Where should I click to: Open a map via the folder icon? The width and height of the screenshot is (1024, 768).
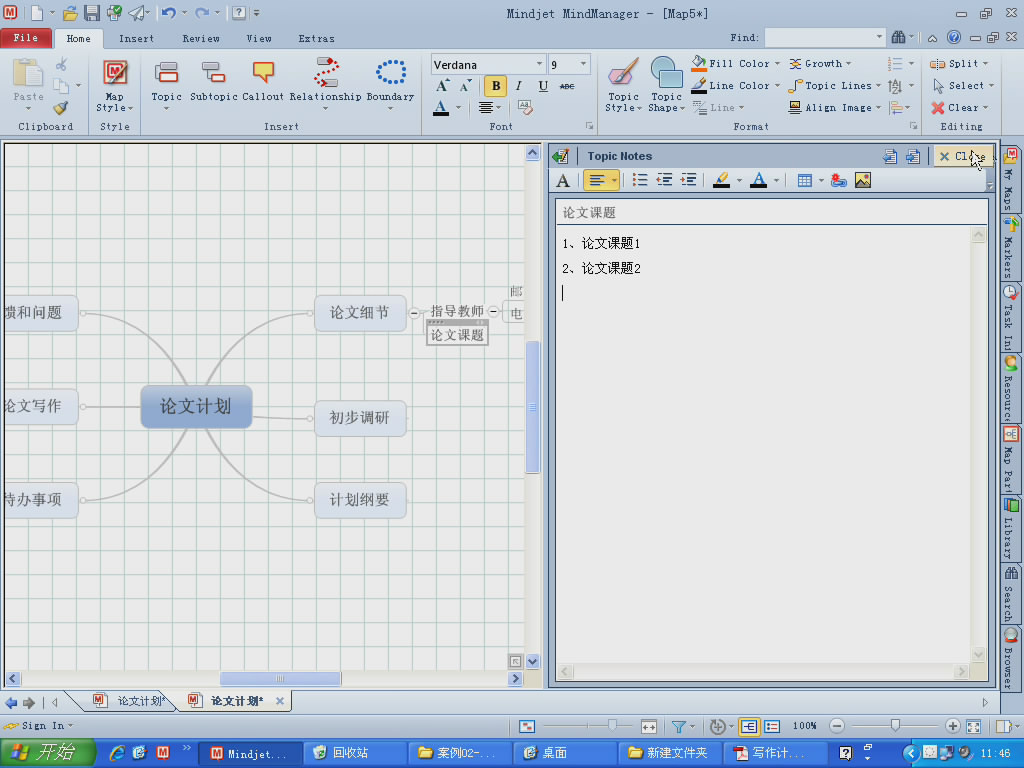(x=71, y=12)
